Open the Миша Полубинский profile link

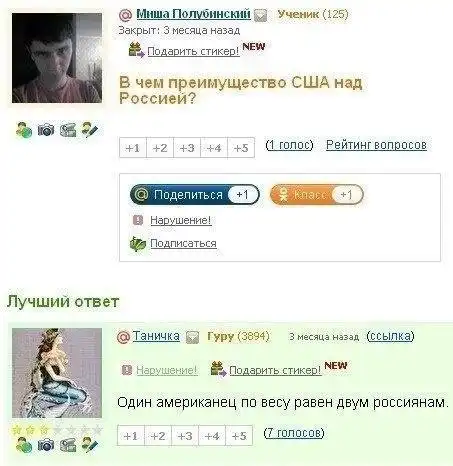point(193,14)
